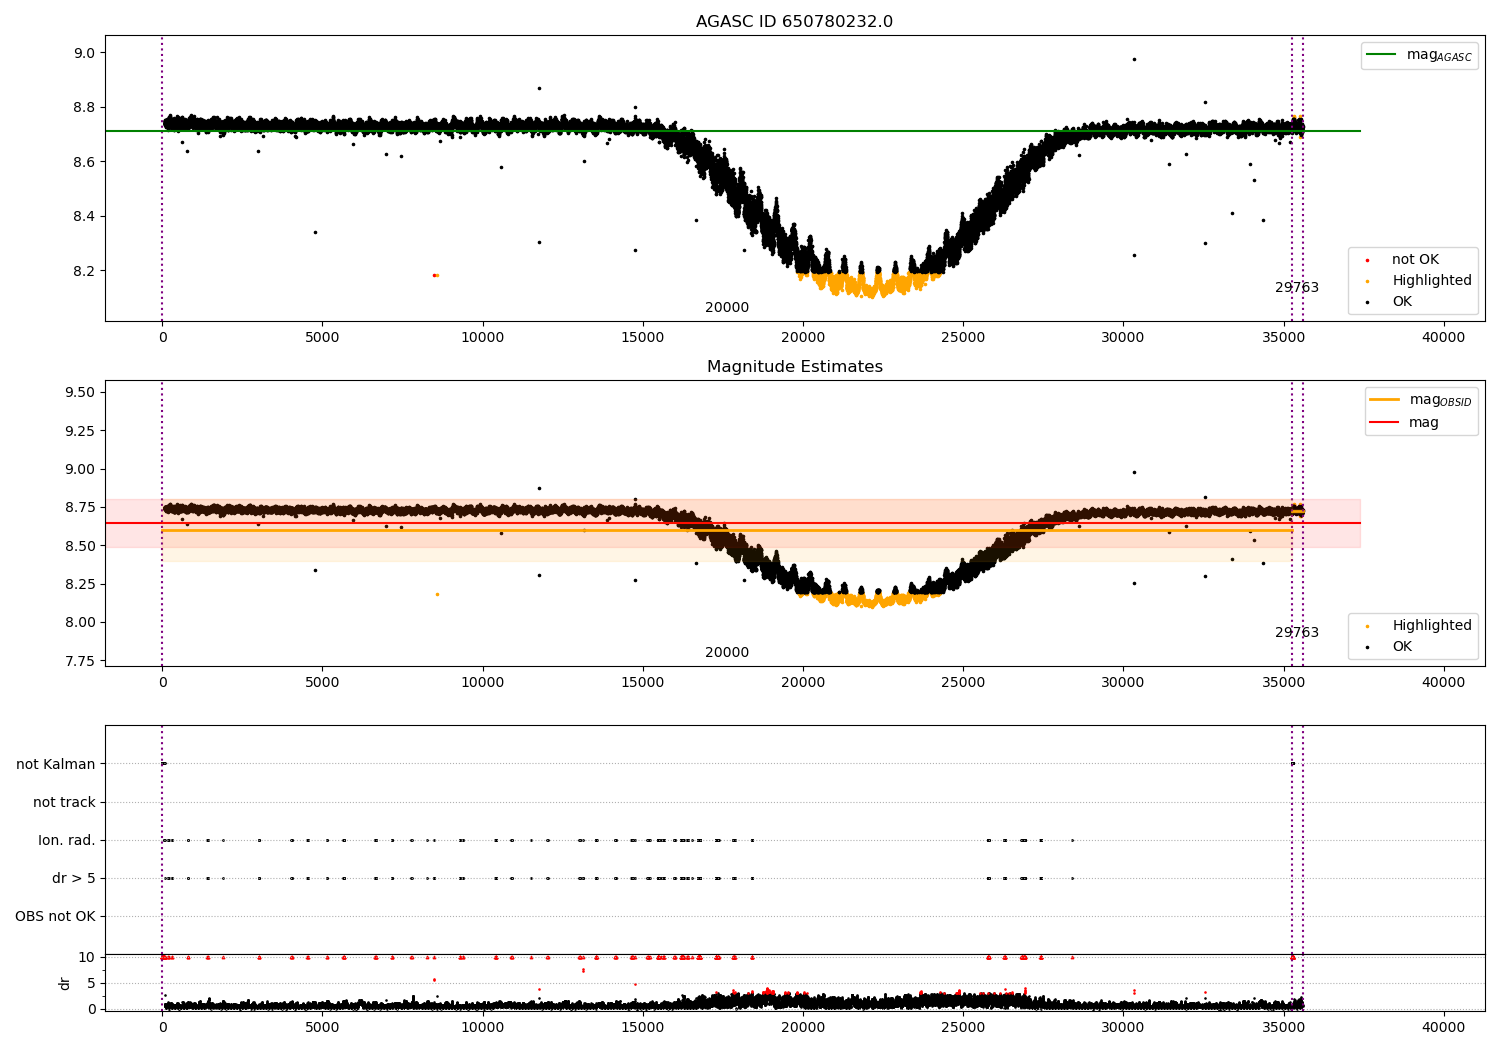Click the 8.00 y-tick of Magnitude Estimates plot
Screen dimensions: 1500x1050
point(80,622)
